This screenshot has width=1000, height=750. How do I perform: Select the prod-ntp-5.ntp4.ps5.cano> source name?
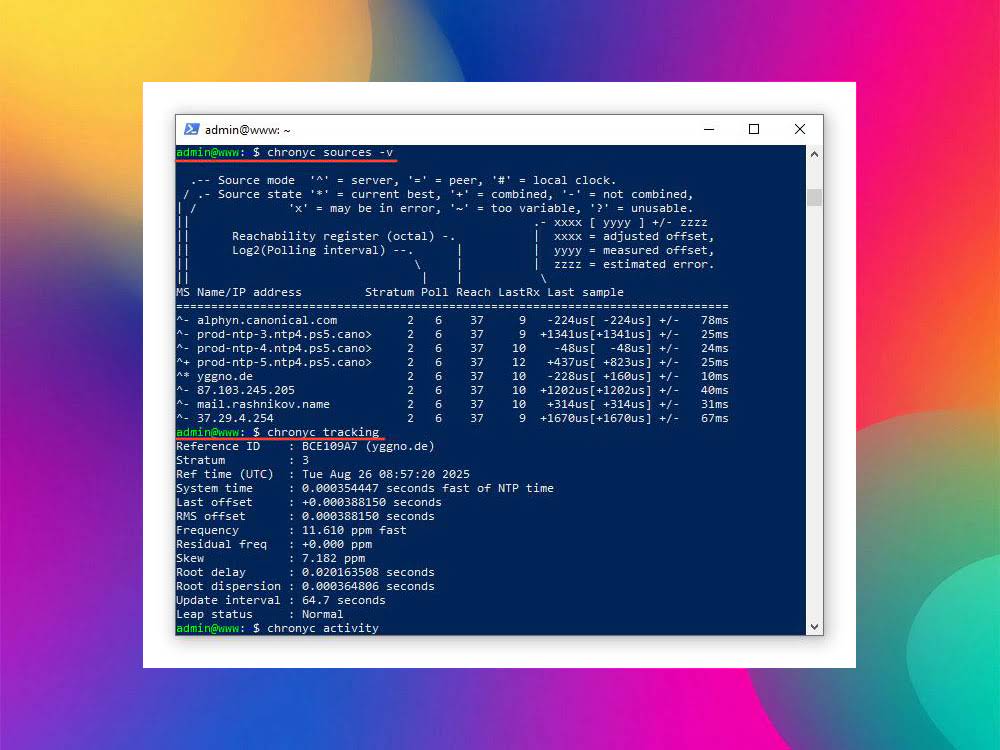[284, 362]
